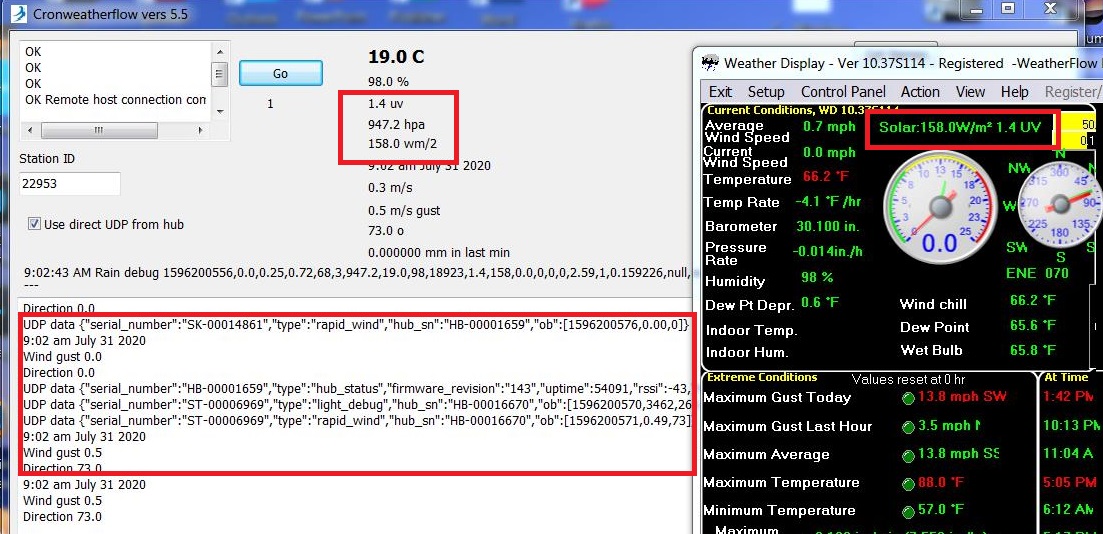This screenshot has height=534, width=1103.
Task: Open the View menu in Weather Display
Action: pyautogui.click(x=971, y=92)
